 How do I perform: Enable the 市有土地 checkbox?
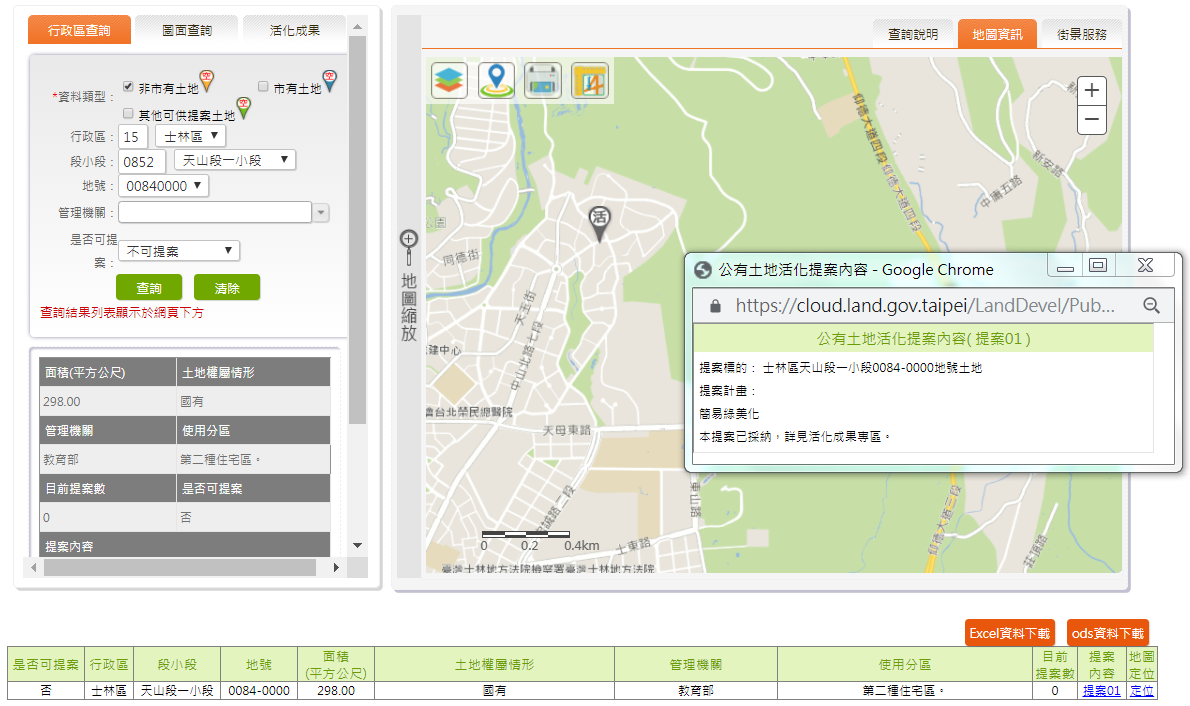click(264, 87)
